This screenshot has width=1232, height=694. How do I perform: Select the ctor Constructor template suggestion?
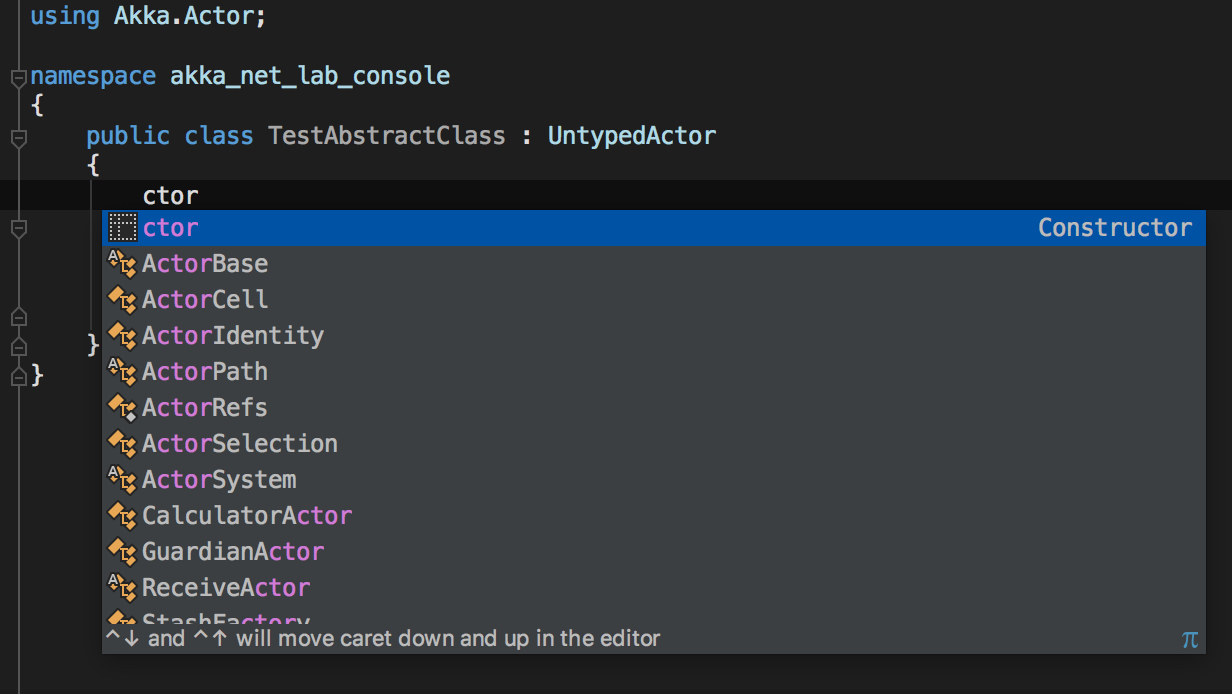(600, 228)
